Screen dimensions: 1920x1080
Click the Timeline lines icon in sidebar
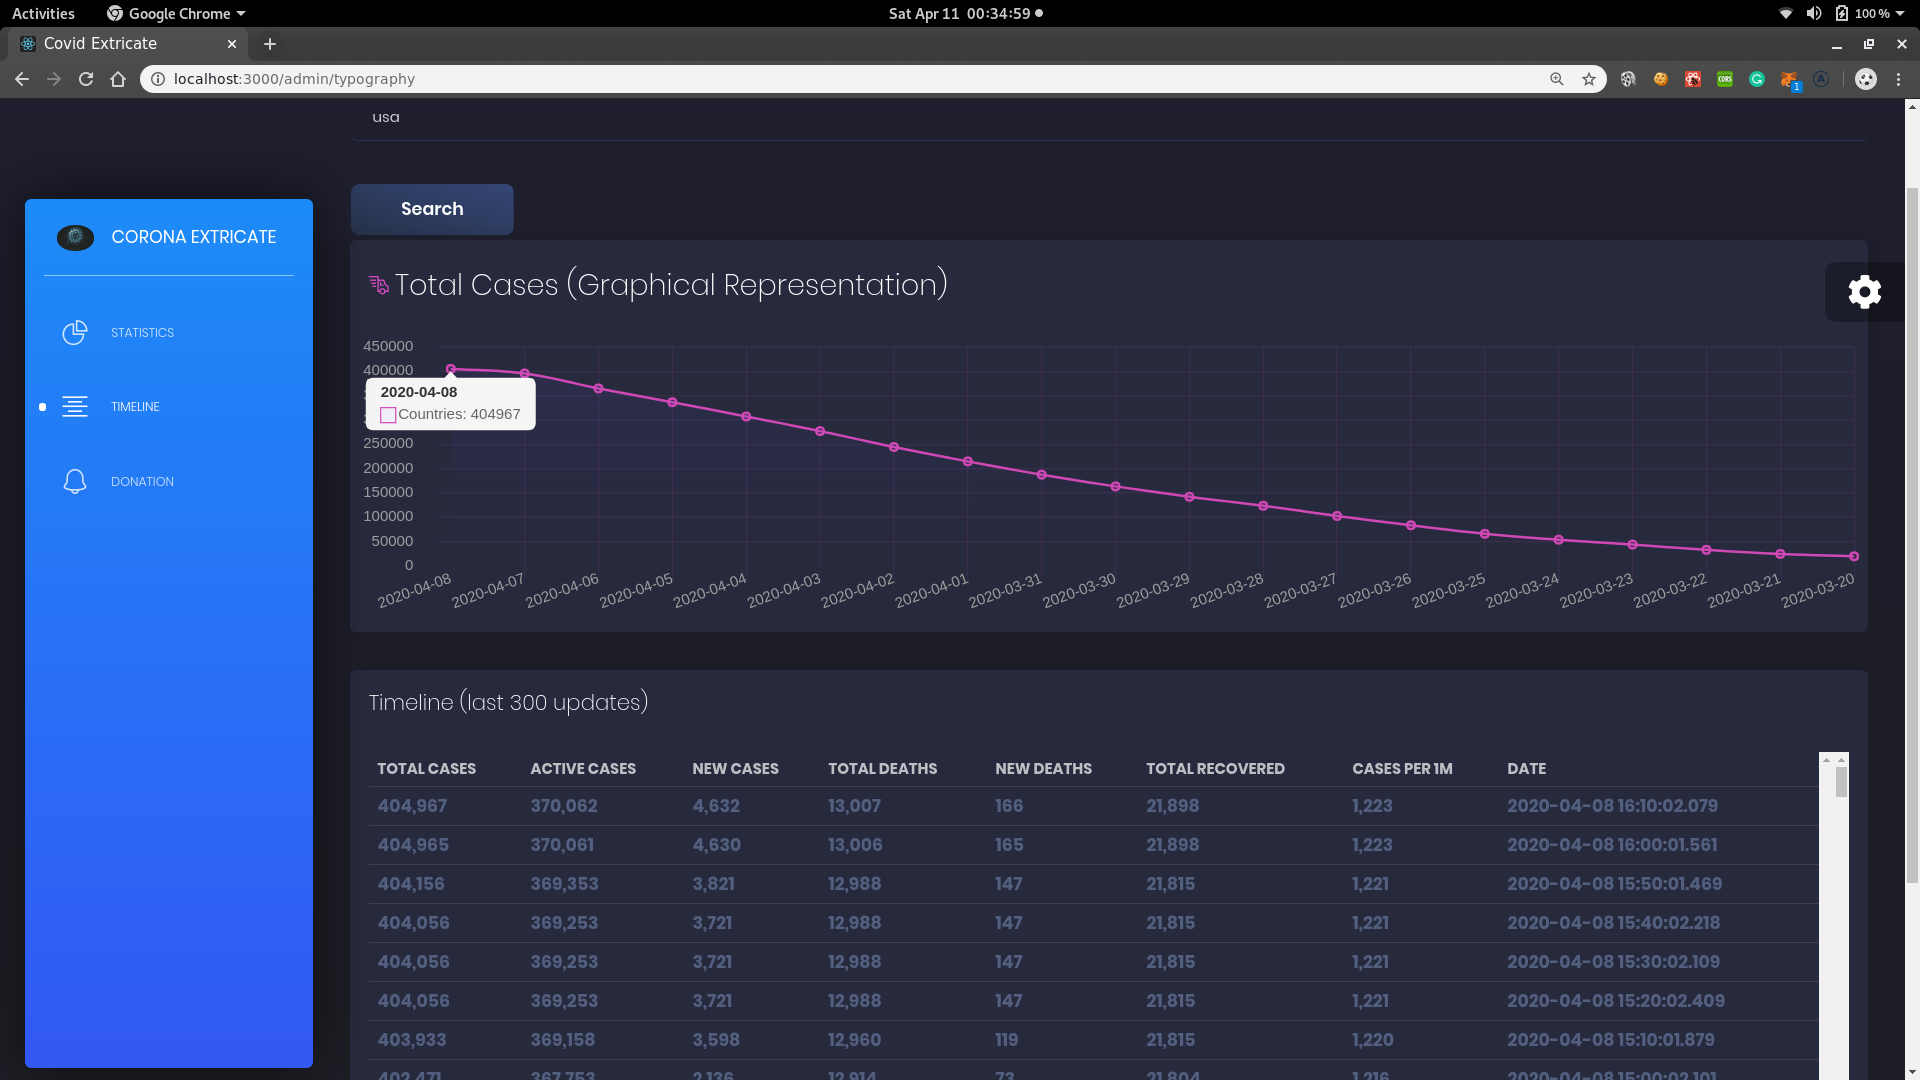coord(75,407)
